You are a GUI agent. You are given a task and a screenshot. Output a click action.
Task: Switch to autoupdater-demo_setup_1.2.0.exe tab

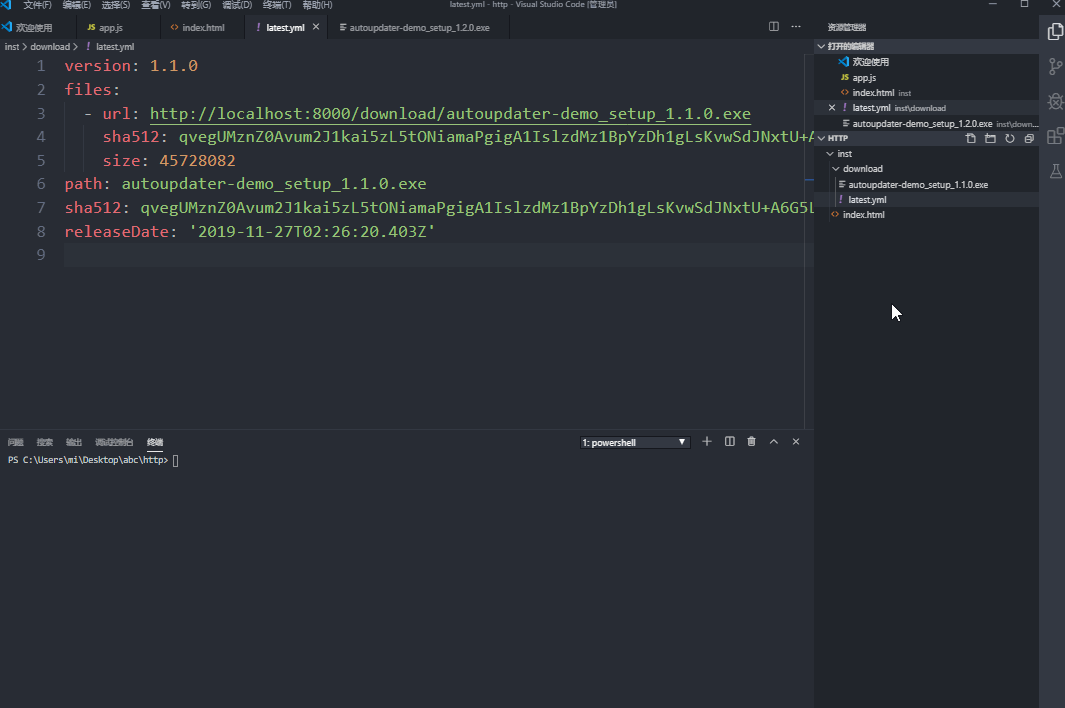tap(419, 28)
